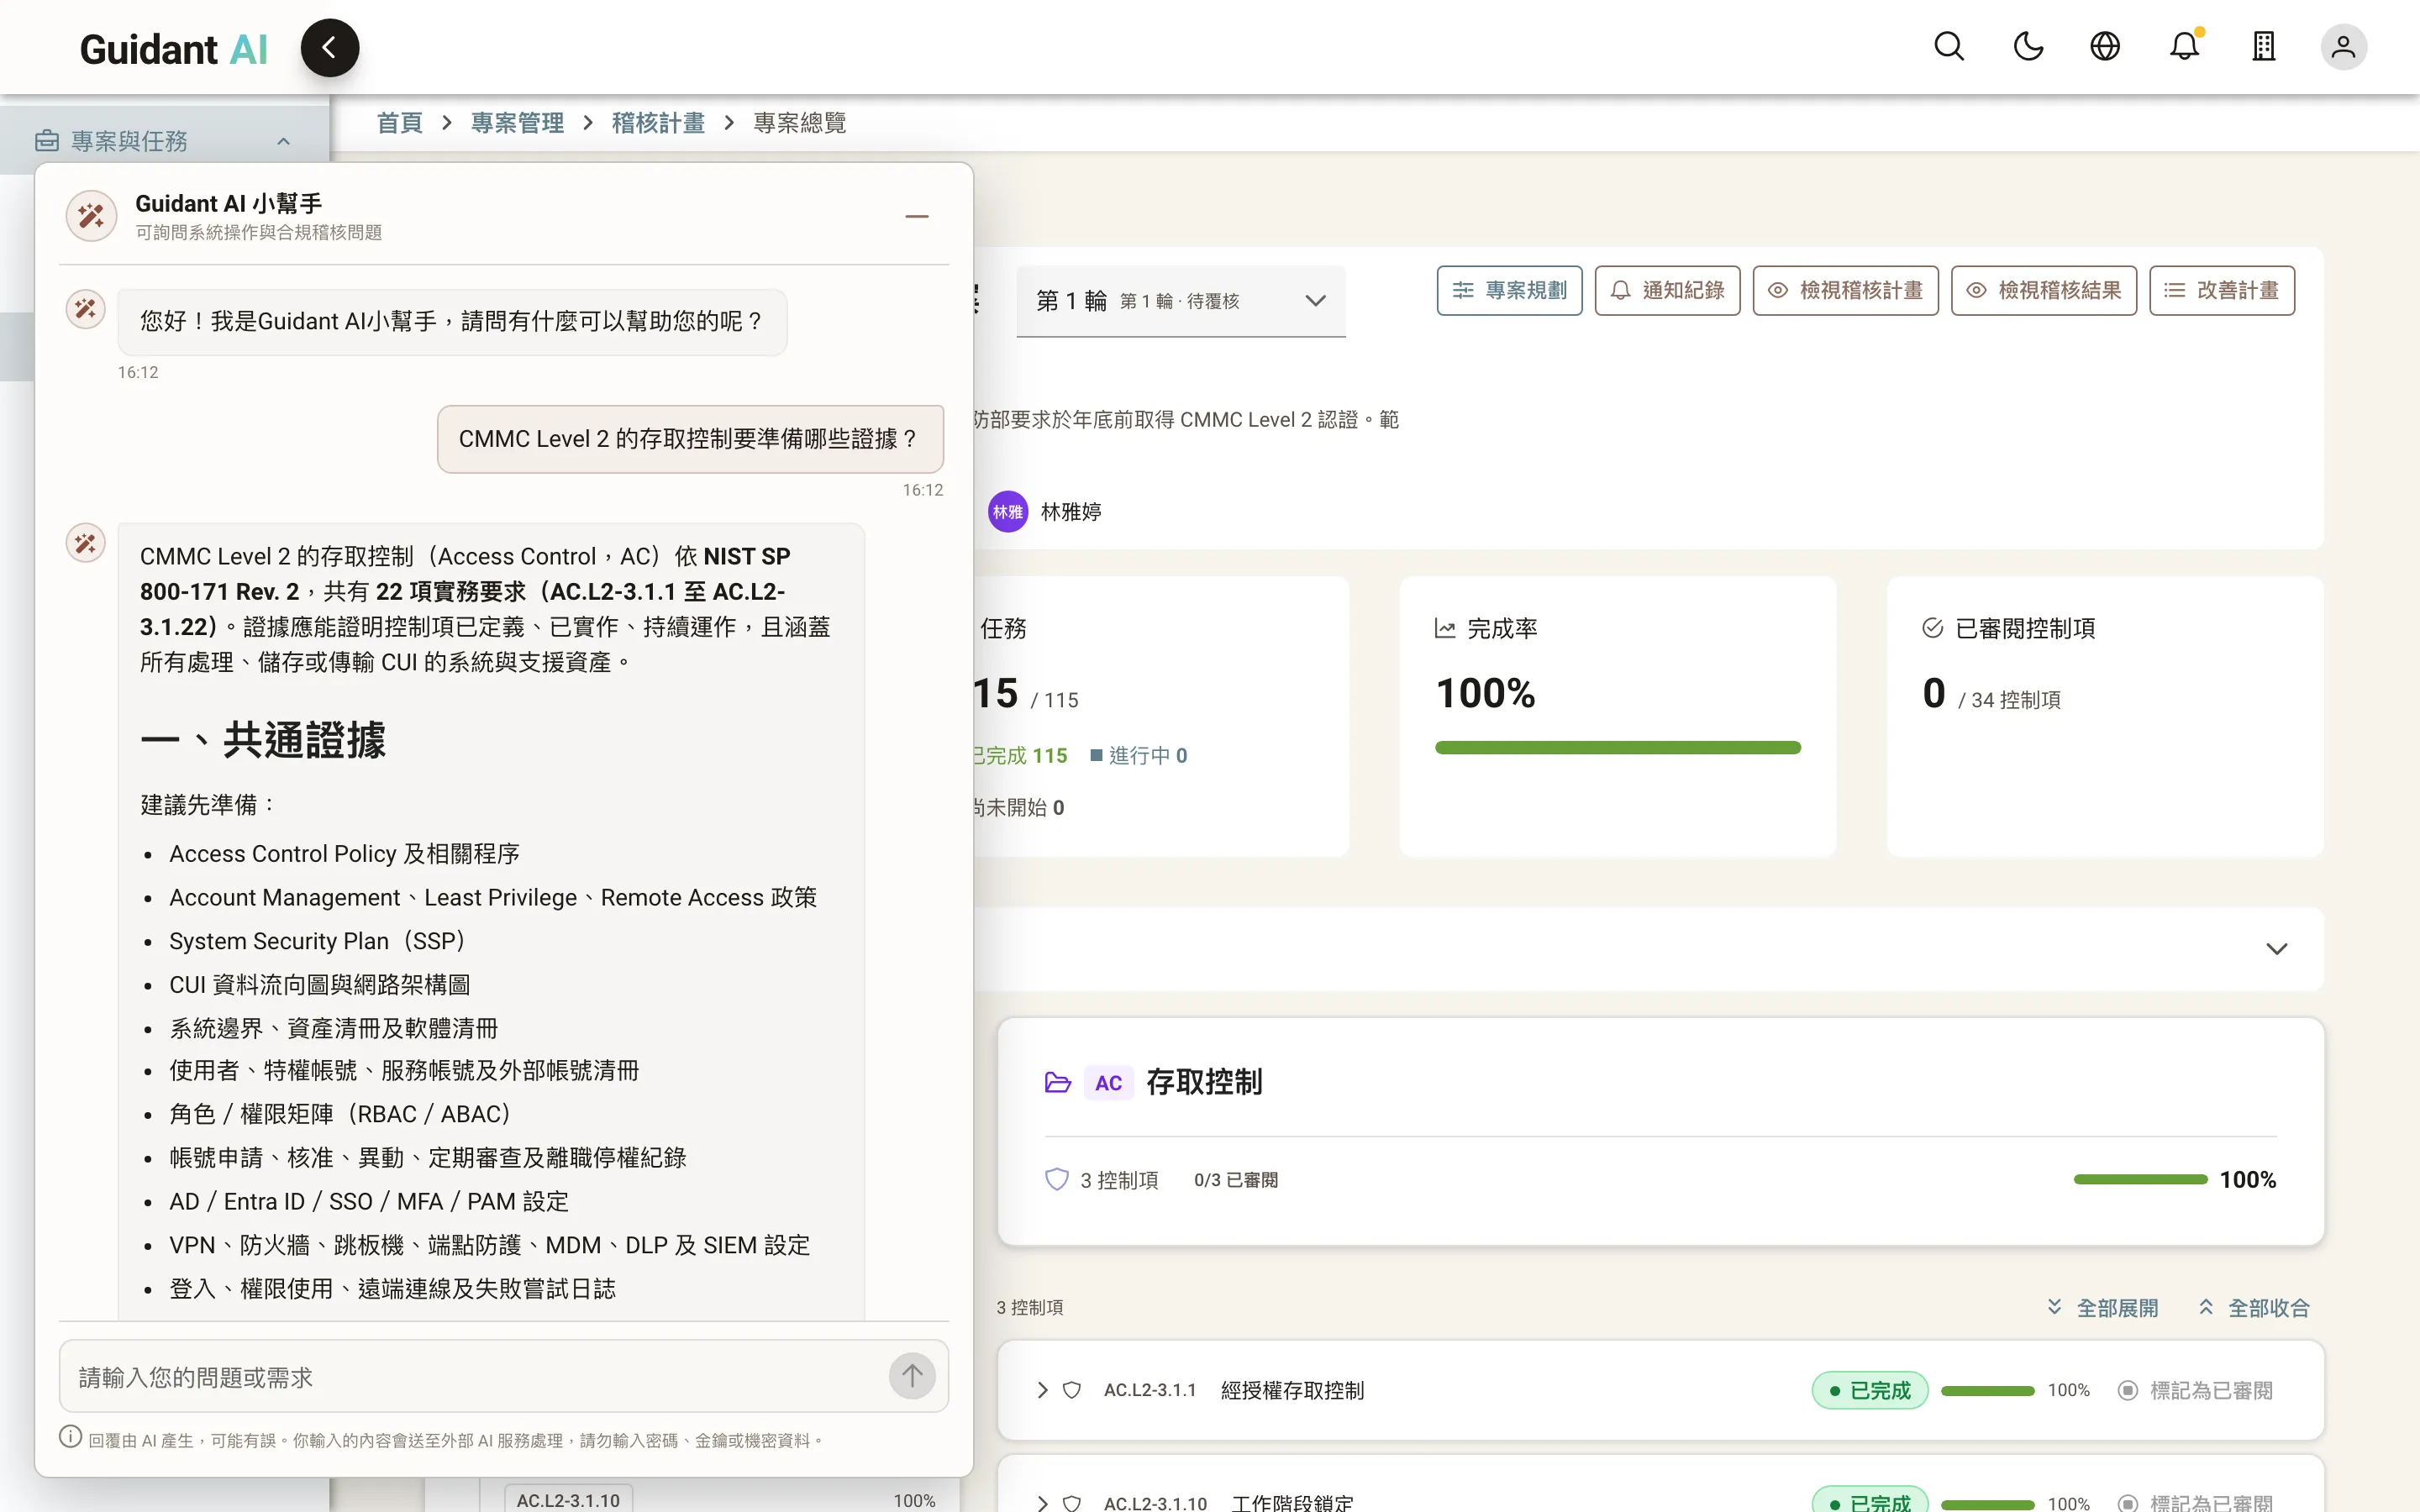Image resolution: width=2420 pixels, height=1512 pixels.
Task: Click the Guidant AI logo
Action: [x=173, y=49]
